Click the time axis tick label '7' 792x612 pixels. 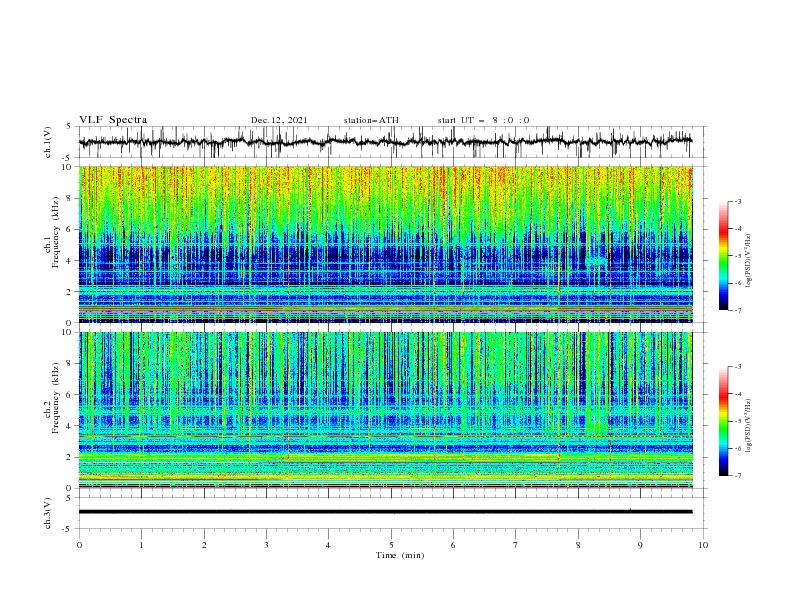pyautogui.click(x=516, y=545)
